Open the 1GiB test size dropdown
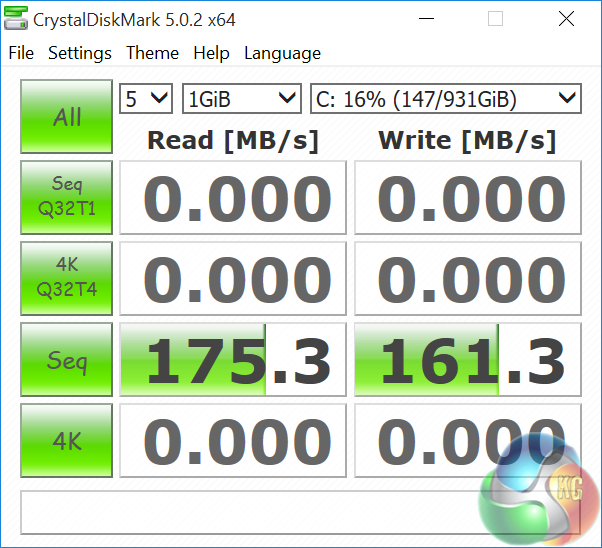Image resolution: width=602 pixels, height=548 pixels. [242, 99]
